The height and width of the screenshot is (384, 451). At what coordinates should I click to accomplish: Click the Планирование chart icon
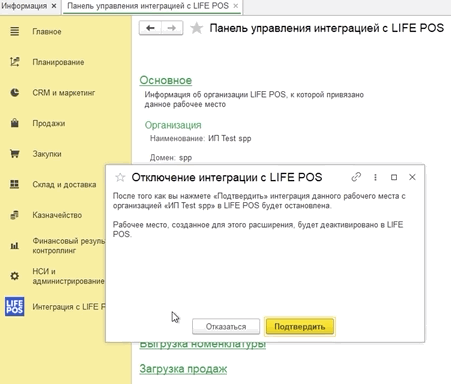(x=14, y=62)
